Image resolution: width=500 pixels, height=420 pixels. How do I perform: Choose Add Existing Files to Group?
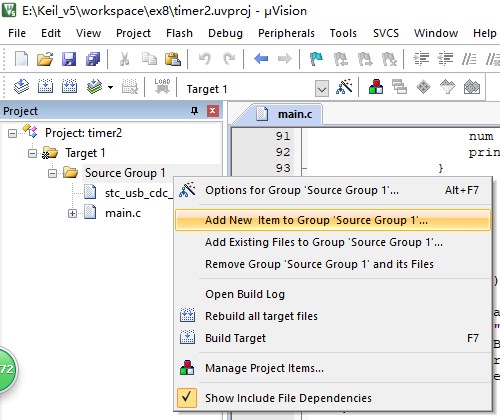pos(333,242)
